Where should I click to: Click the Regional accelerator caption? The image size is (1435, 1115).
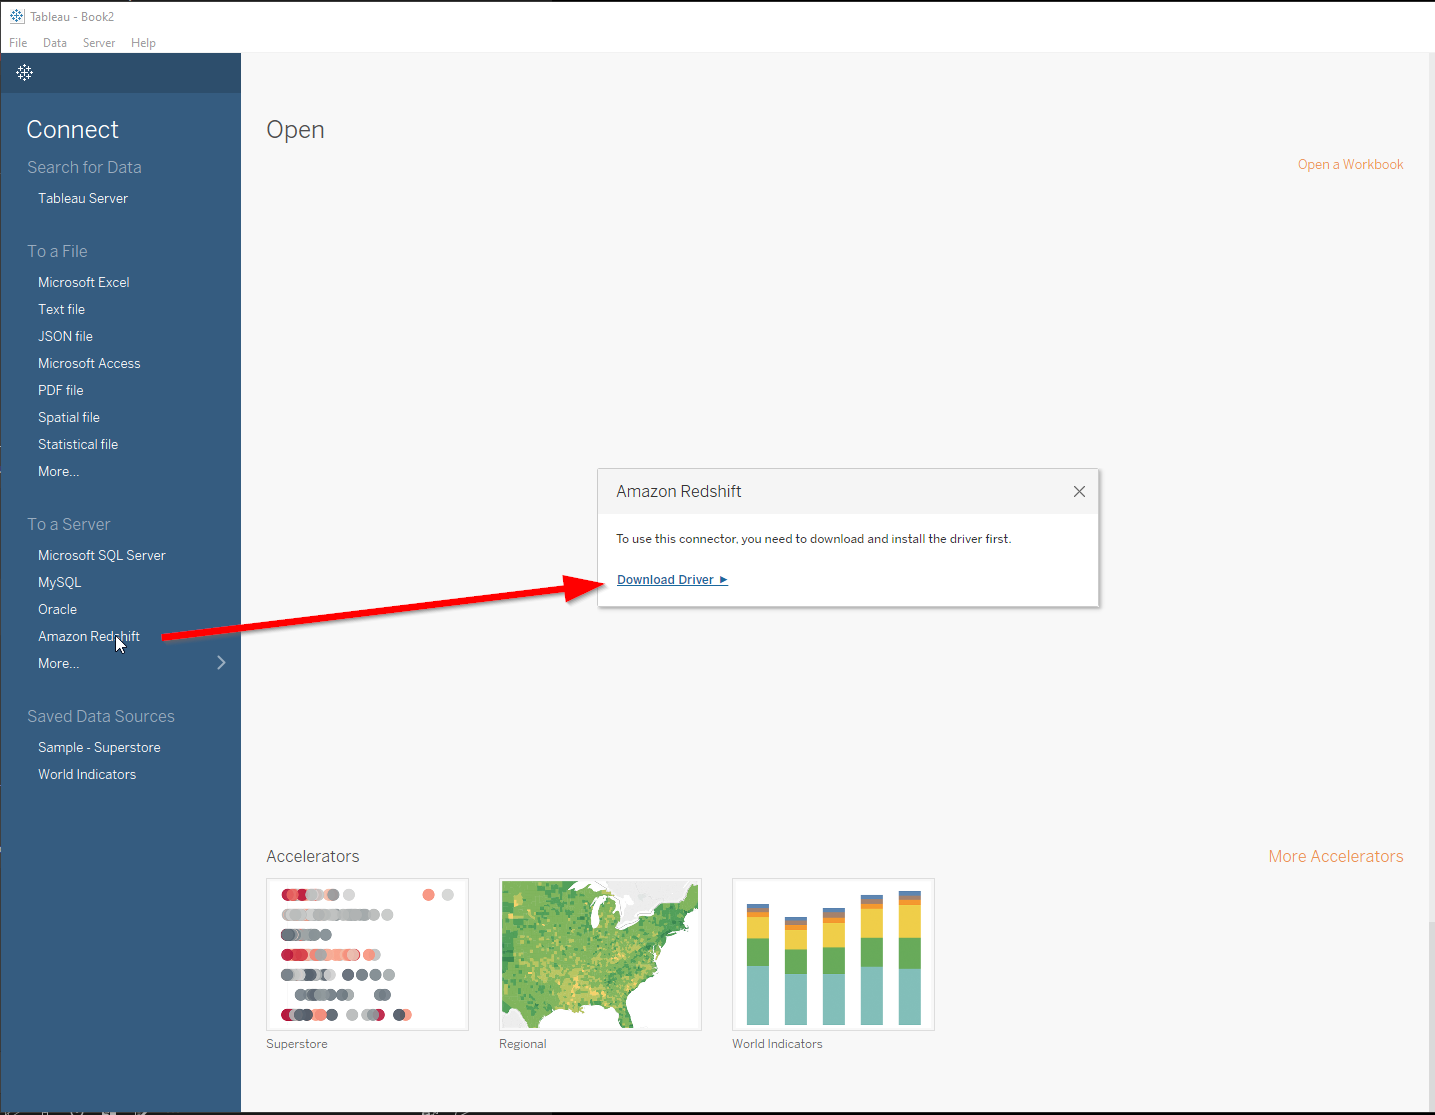pos(523,1044)
